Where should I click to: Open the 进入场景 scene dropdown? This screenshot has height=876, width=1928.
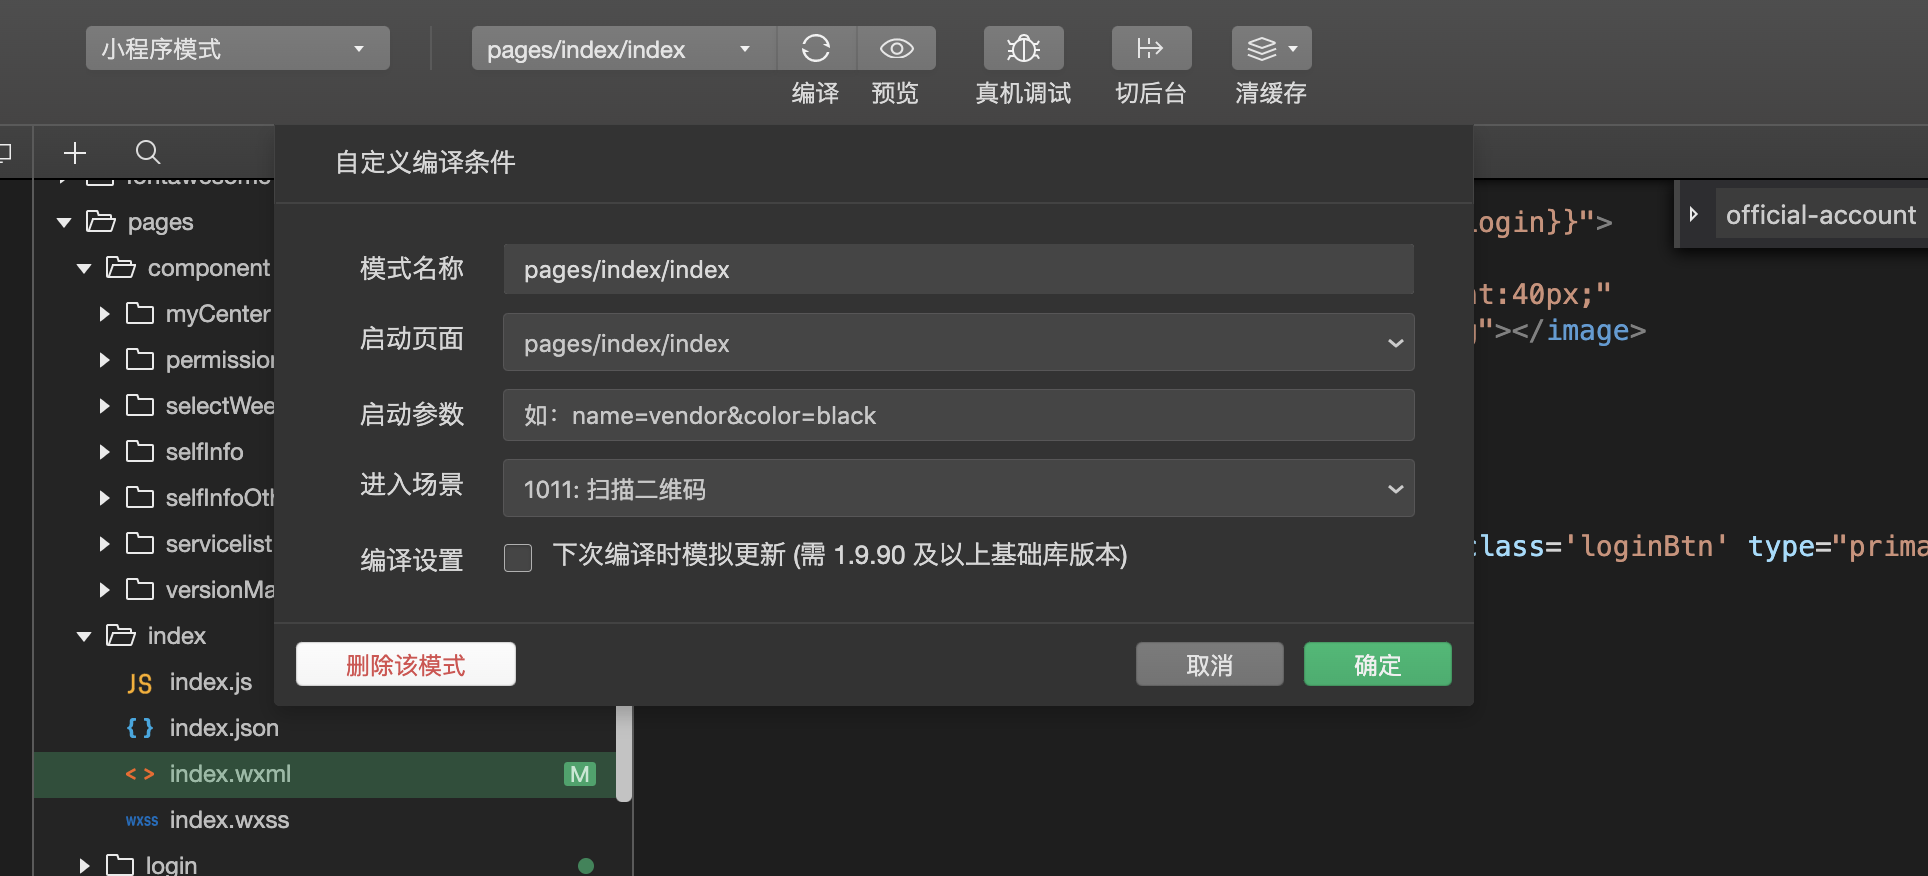pos(959,488)
